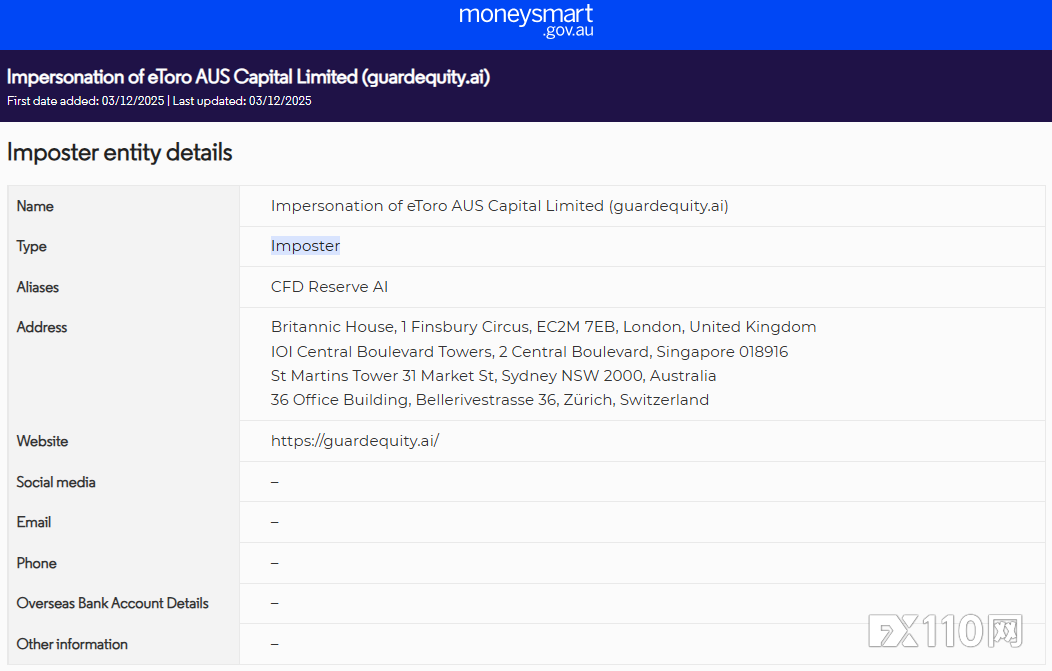The image size is (1052, 671).
Task: Click the Britannic House London address line
Action: click(543, 327)
